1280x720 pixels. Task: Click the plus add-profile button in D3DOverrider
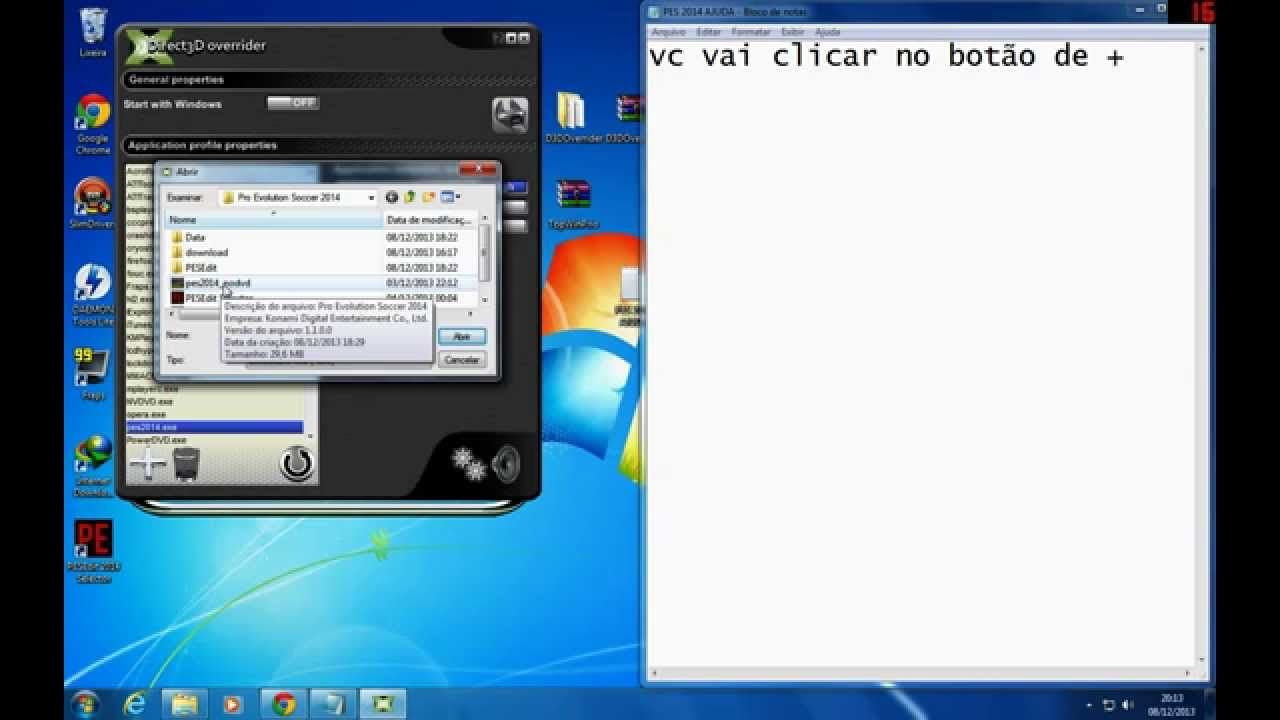click(x=147, y=464)
